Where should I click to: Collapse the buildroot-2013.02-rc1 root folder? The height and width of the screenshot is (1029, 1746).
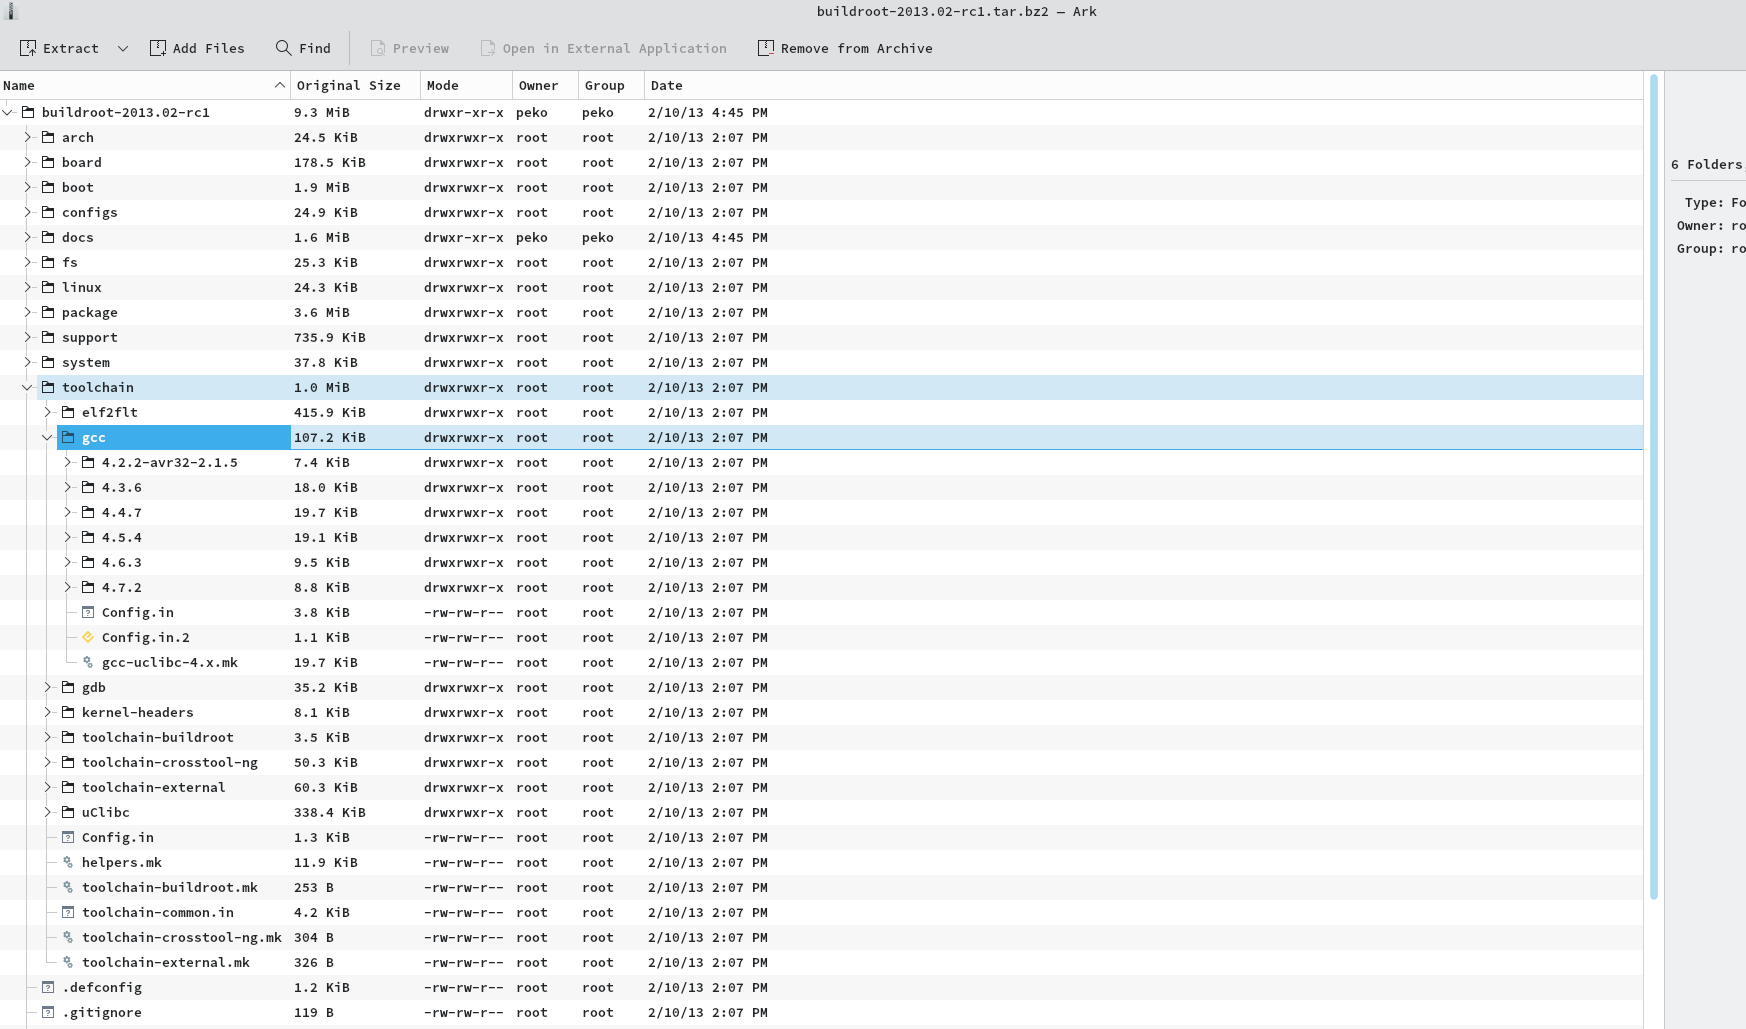(8, 112)
